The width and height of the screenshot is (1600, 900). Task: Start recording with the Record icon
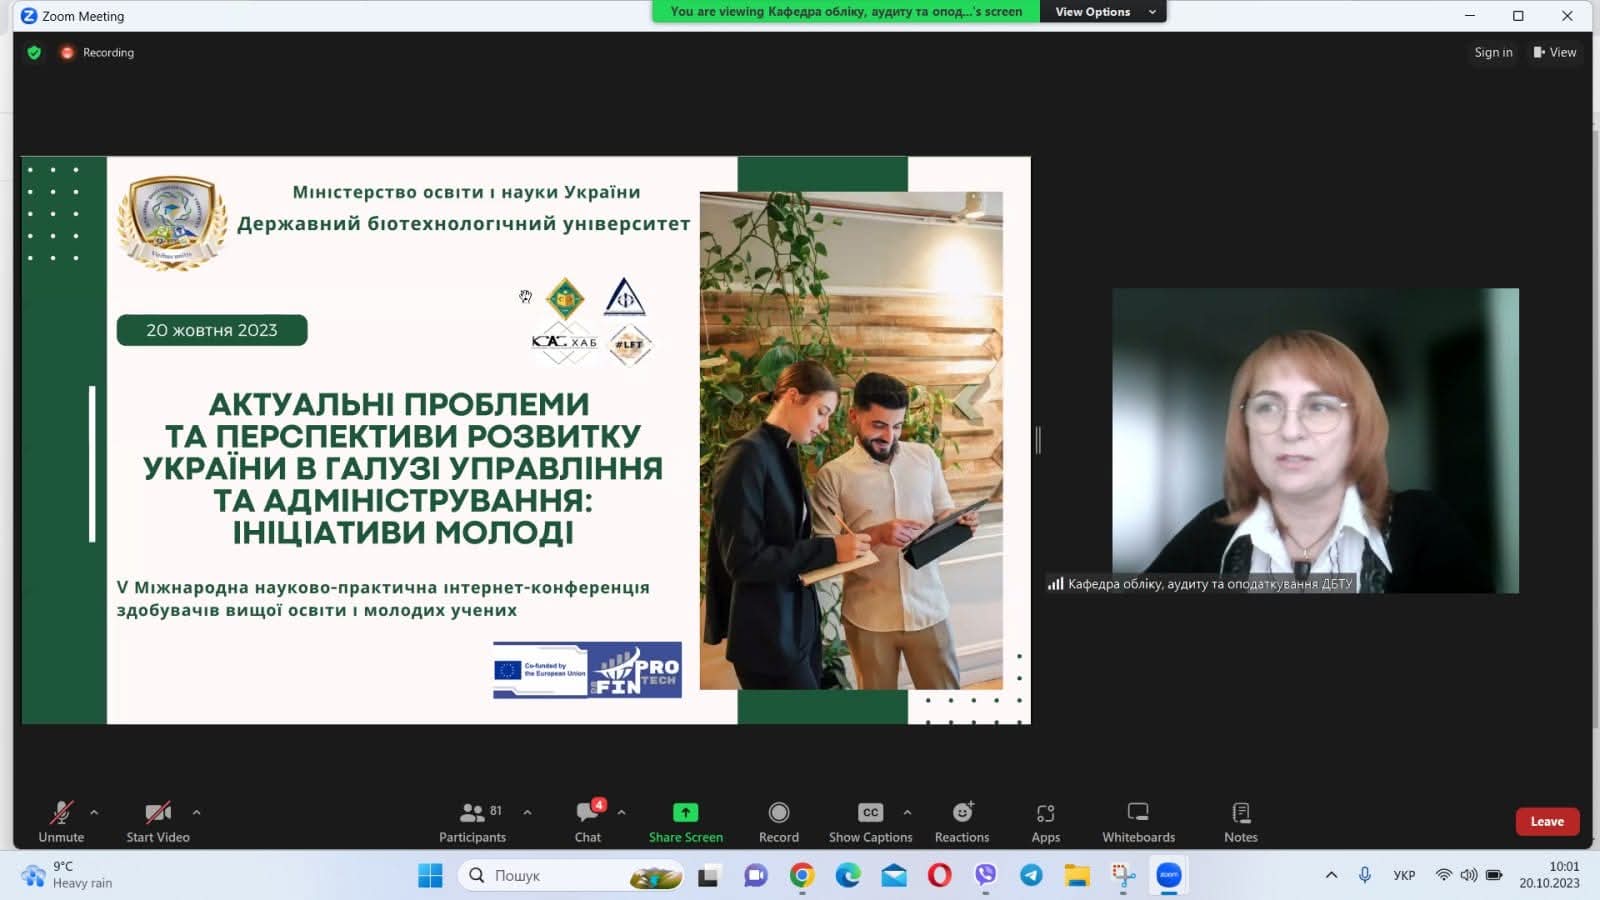(x=778, y=812)
